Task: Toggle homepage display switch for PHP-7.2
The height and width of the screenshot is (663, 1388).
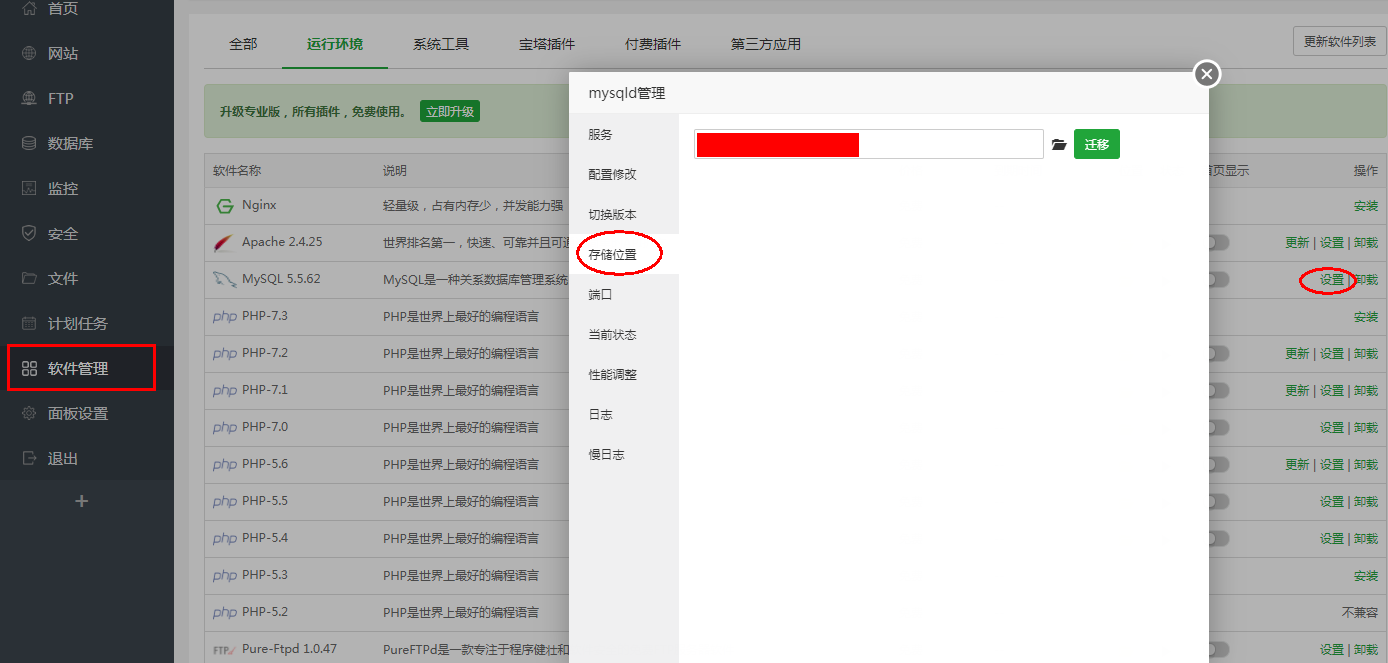Action: (1219, 354)
